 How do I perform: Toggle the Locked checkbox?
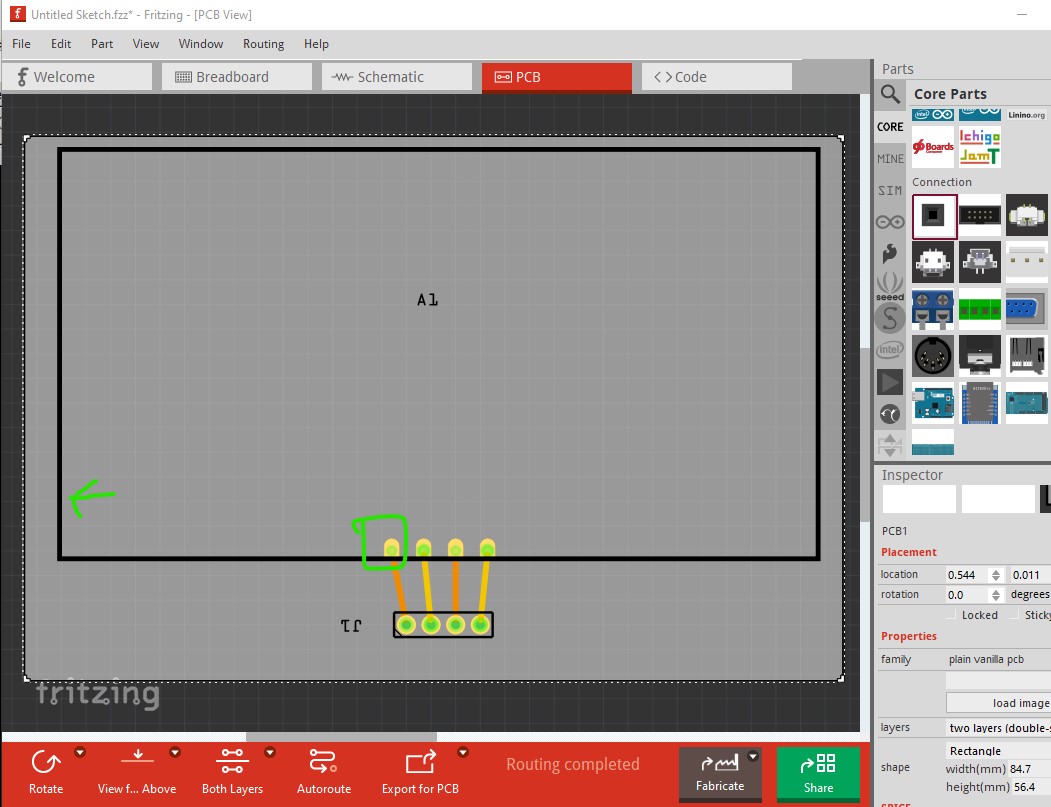pyautogui.click(x=950, y=615)
